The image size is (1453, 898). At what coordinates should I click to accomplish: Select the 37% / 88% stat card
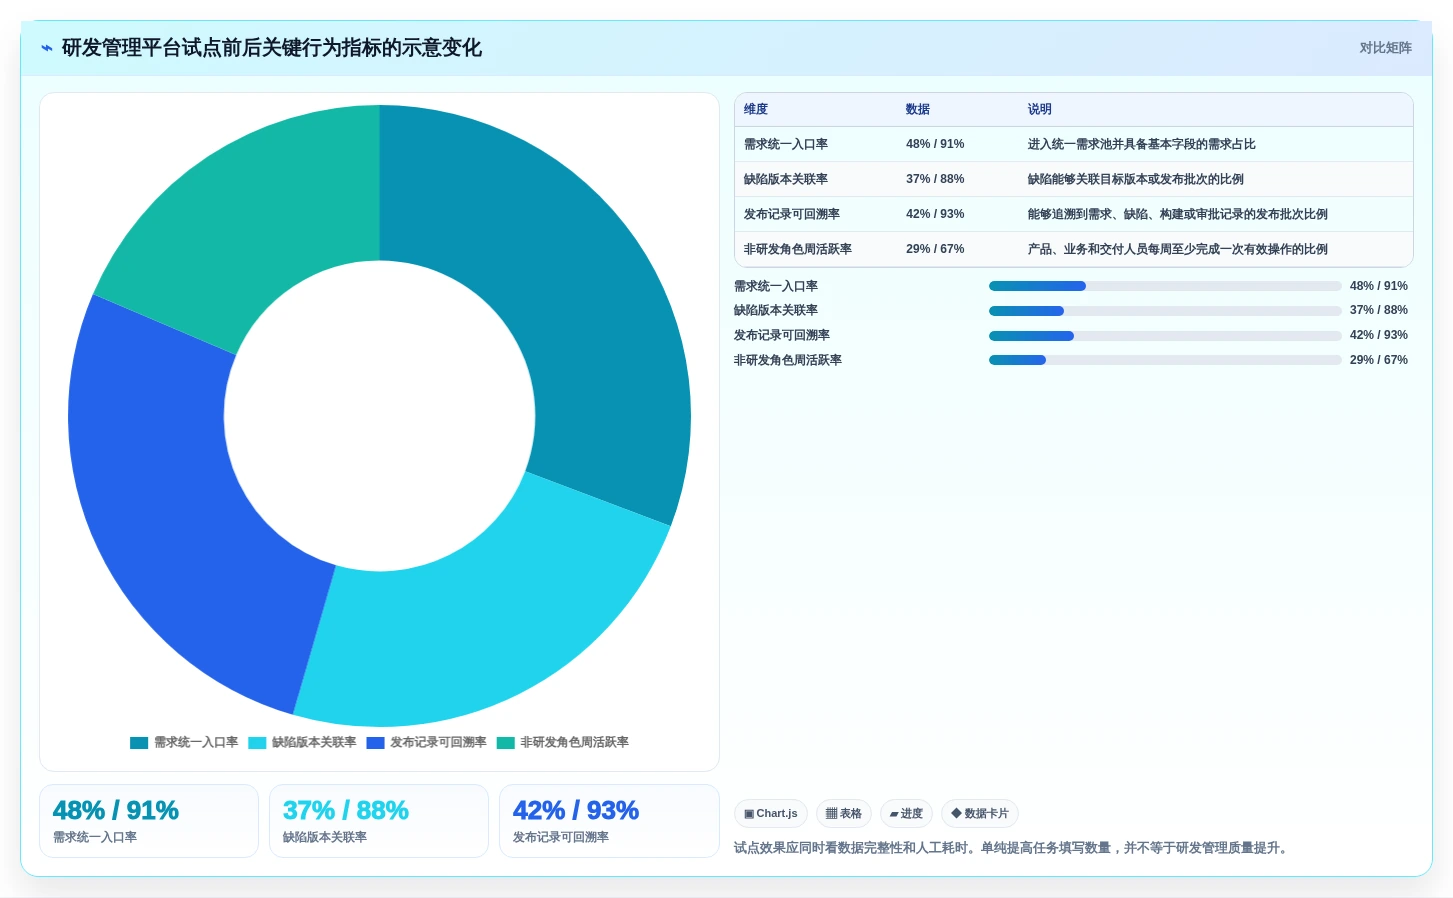pos(379,821)
